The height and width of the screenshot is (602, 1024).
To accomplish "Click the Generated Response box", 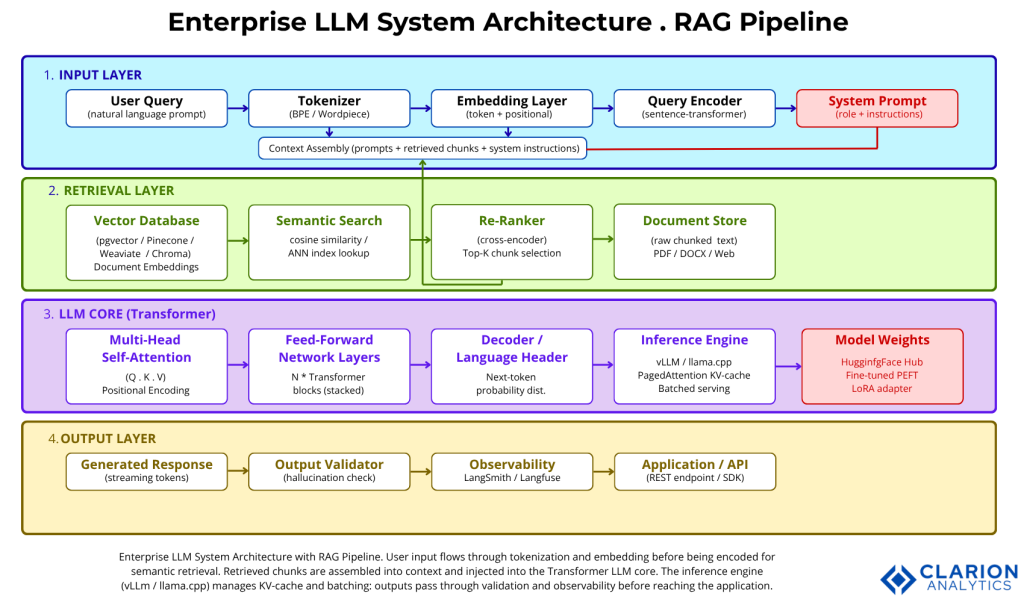I will click(146, 471).
